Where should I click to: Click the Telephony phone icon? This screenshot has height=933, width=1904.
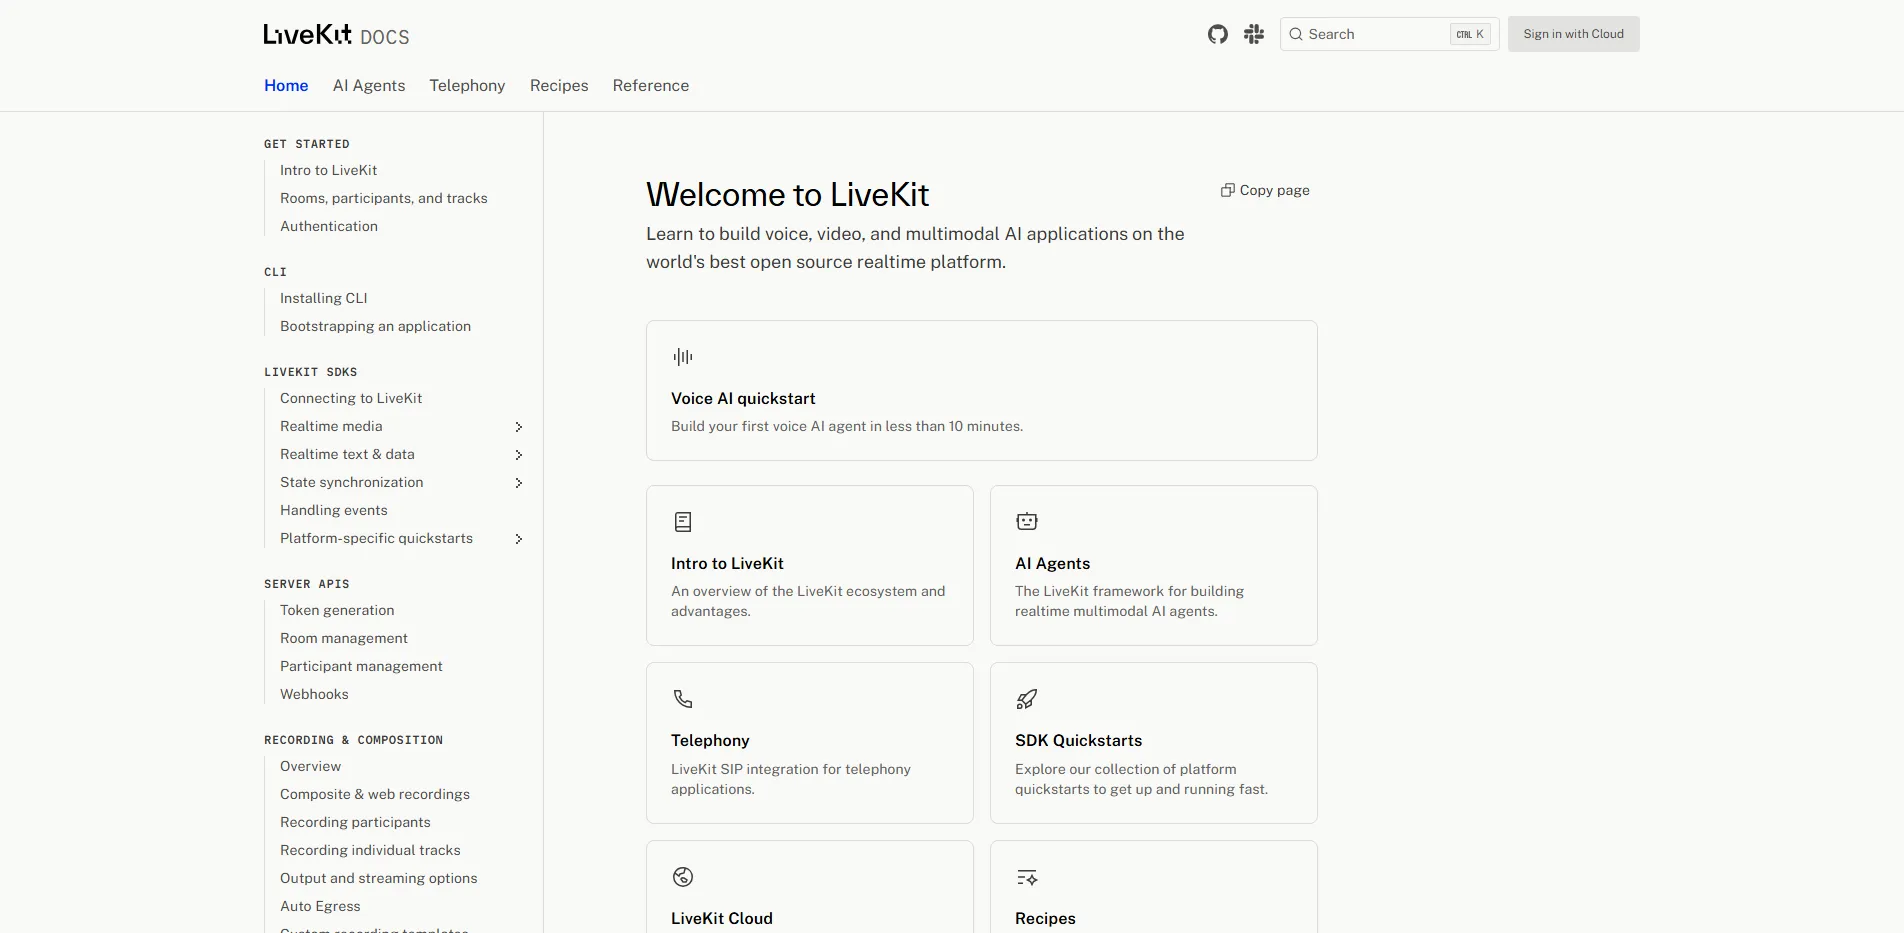click(x=682, y=699)
